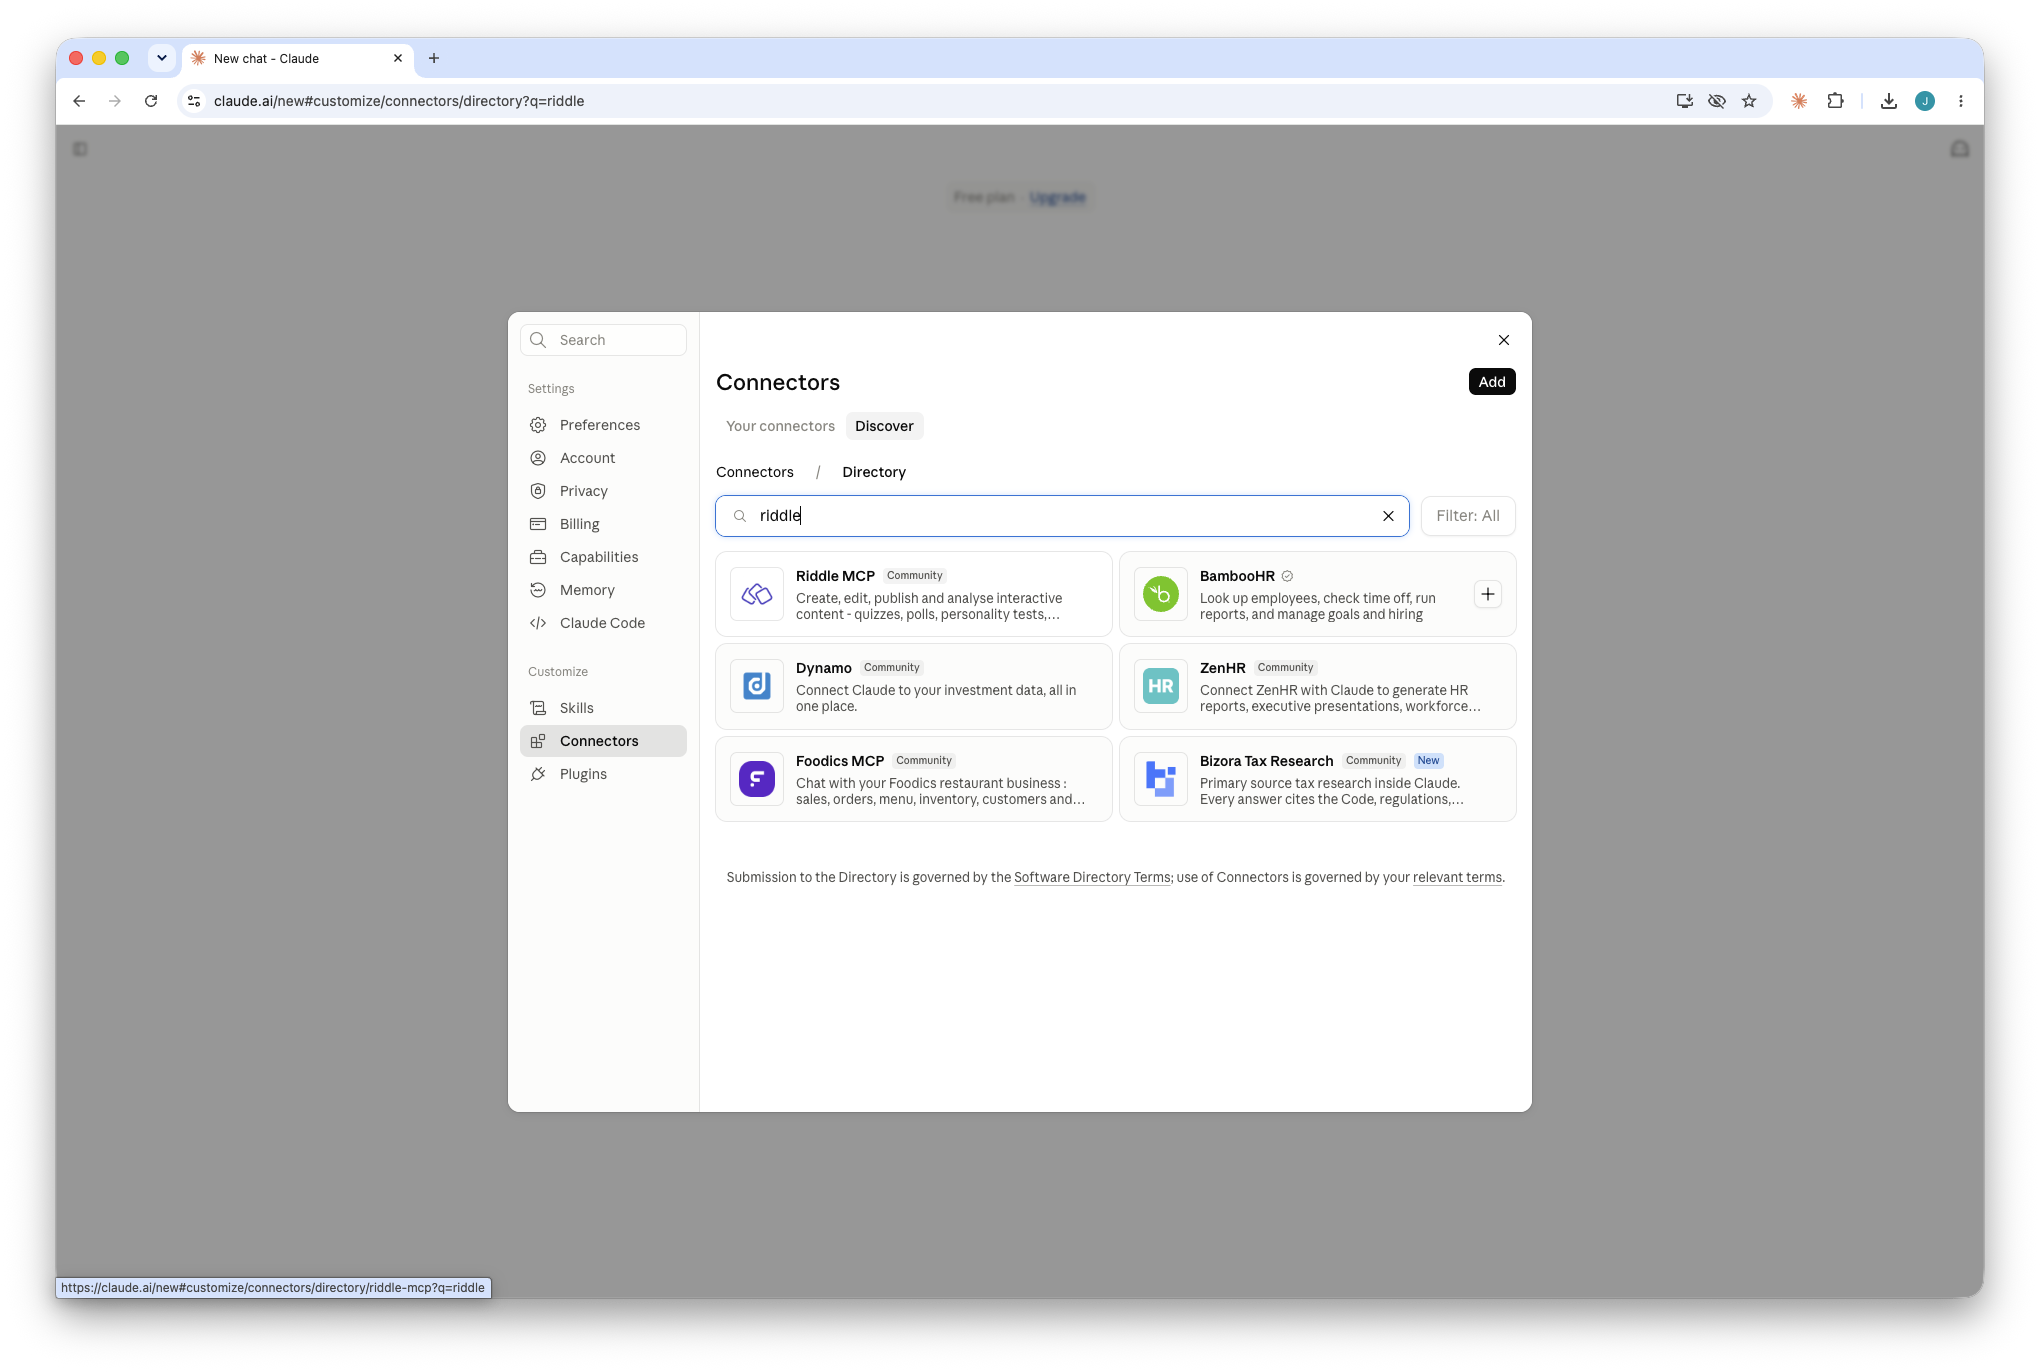Image resolution: width=2040 pixels, height=1372 pixels.
Task: Click the Bizora Tax Research title
Action: pos(1267,761)
